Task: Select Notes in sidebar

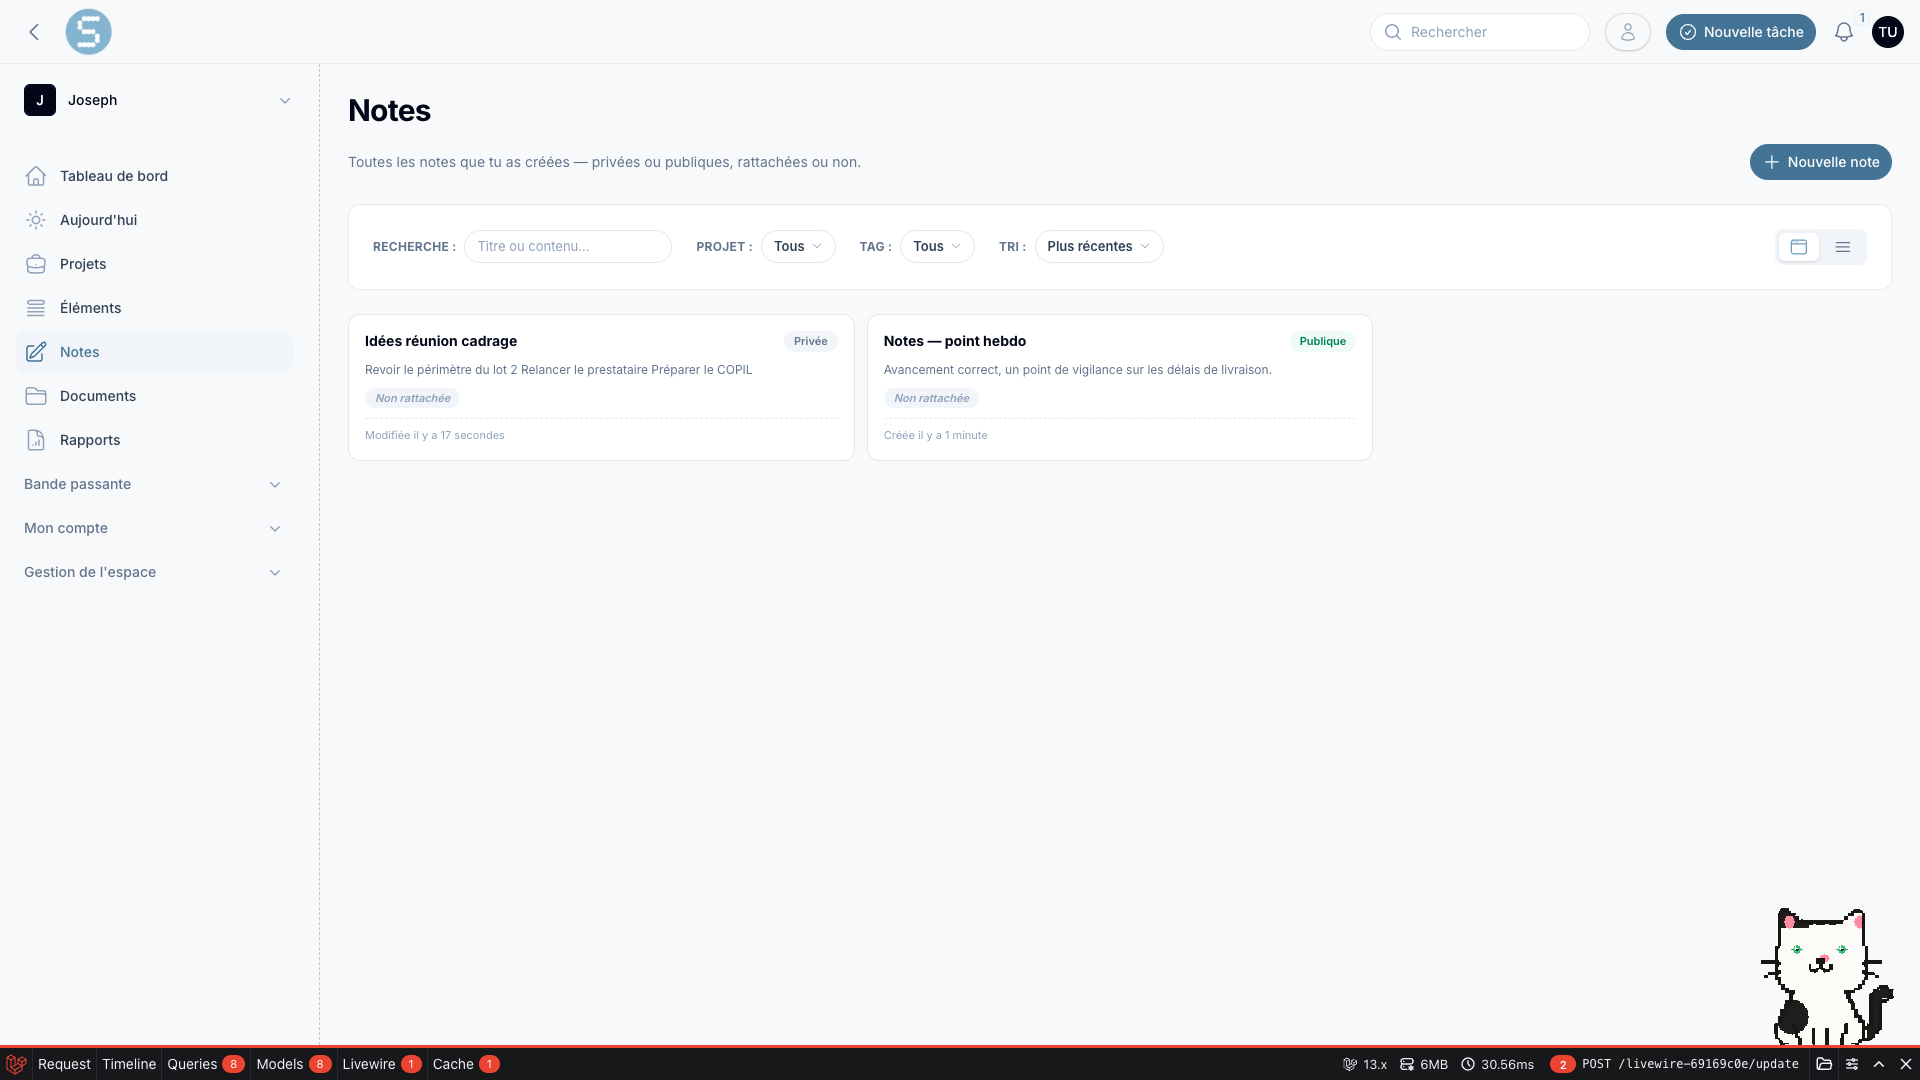Action: [154, 352]
